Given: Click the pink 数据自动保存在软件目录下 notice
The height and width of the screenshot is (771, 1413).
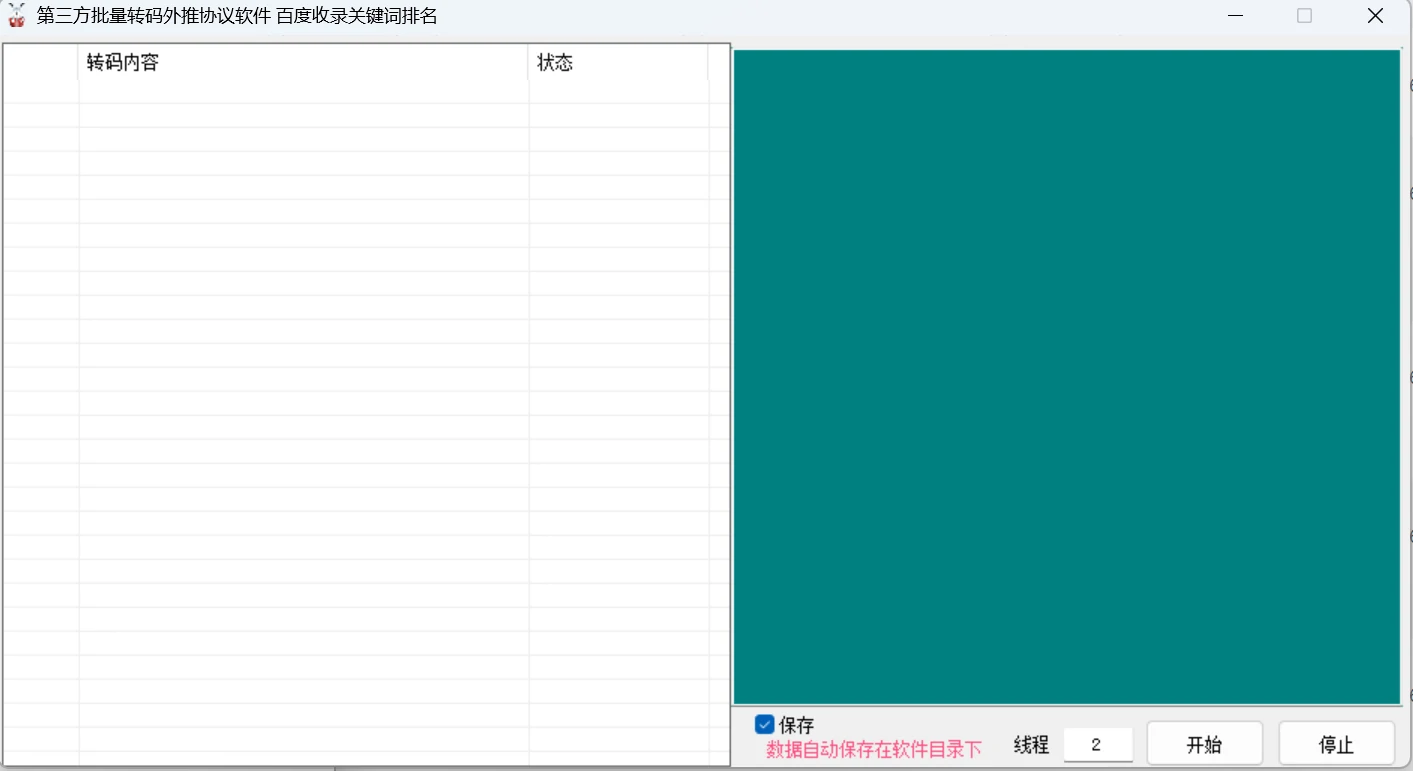Looking at the screenshot, I should [874, 749].
